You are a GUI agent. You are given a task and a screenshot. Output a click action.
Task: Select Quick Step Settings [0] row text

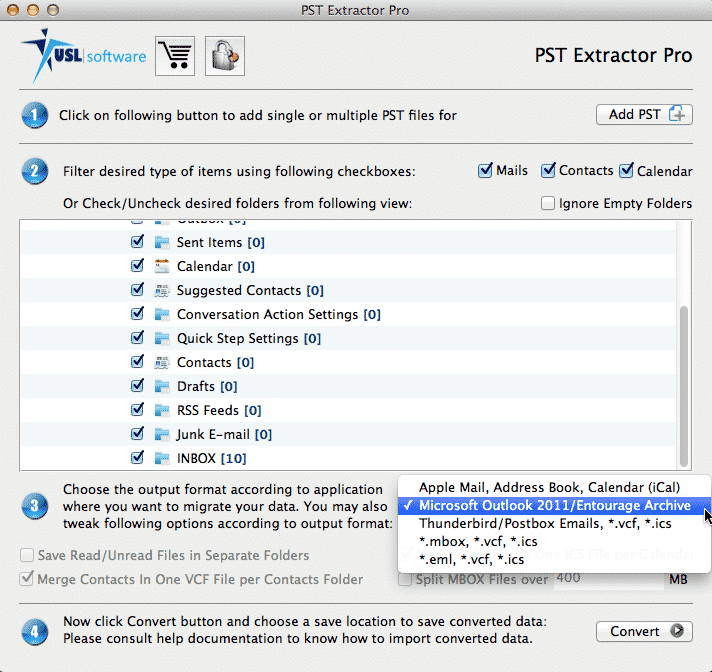[x=249, y=338]
